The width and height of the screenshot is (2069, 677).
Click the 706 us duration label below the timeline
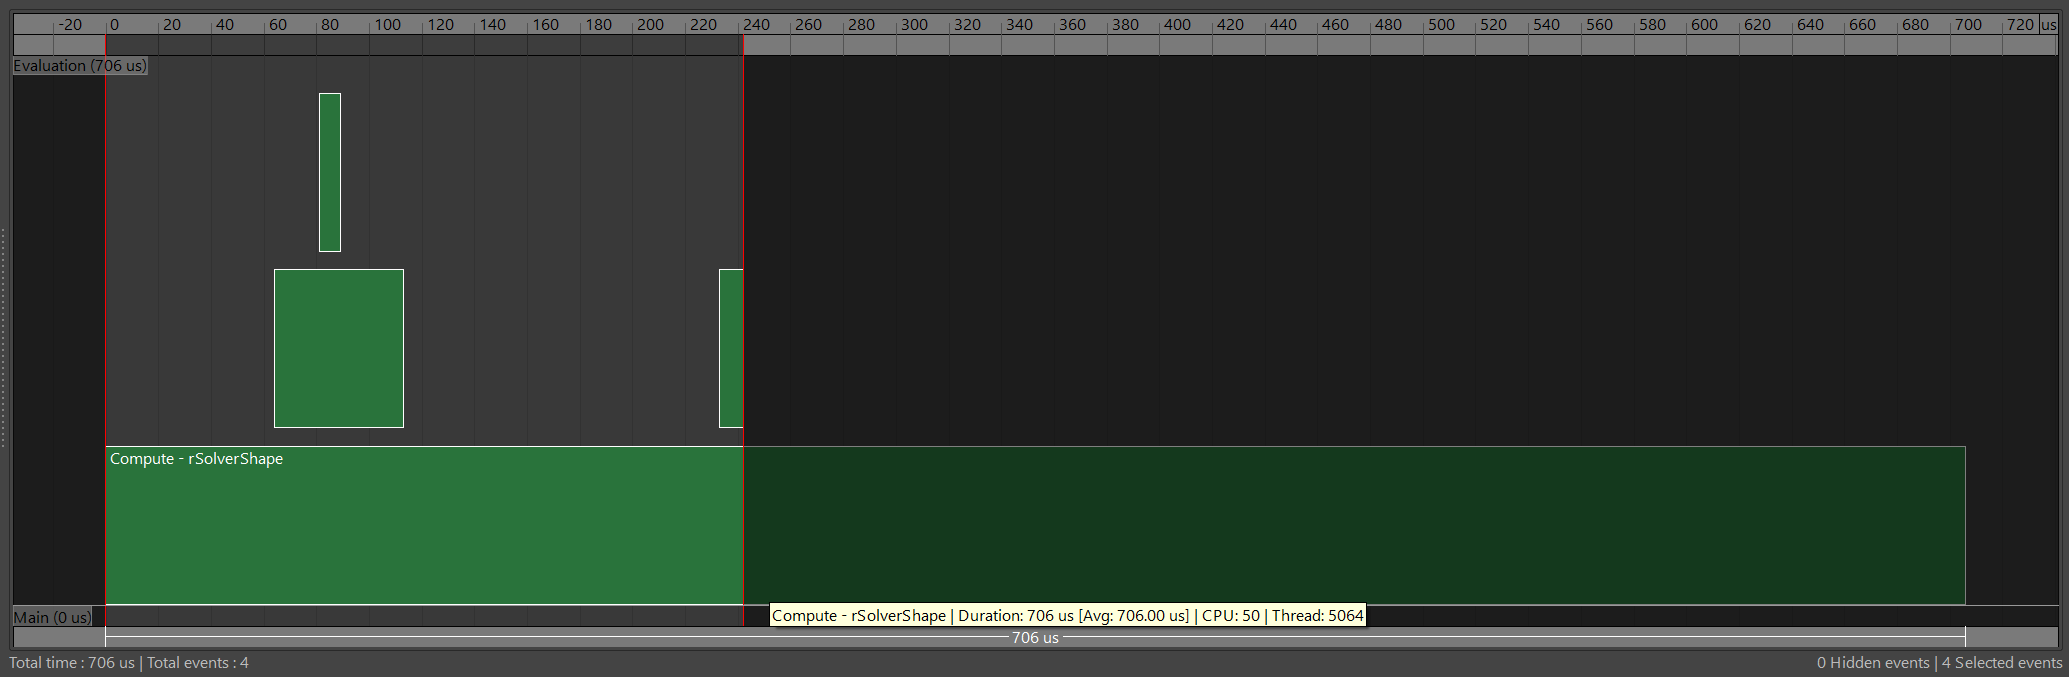[x=1035, y=637]
